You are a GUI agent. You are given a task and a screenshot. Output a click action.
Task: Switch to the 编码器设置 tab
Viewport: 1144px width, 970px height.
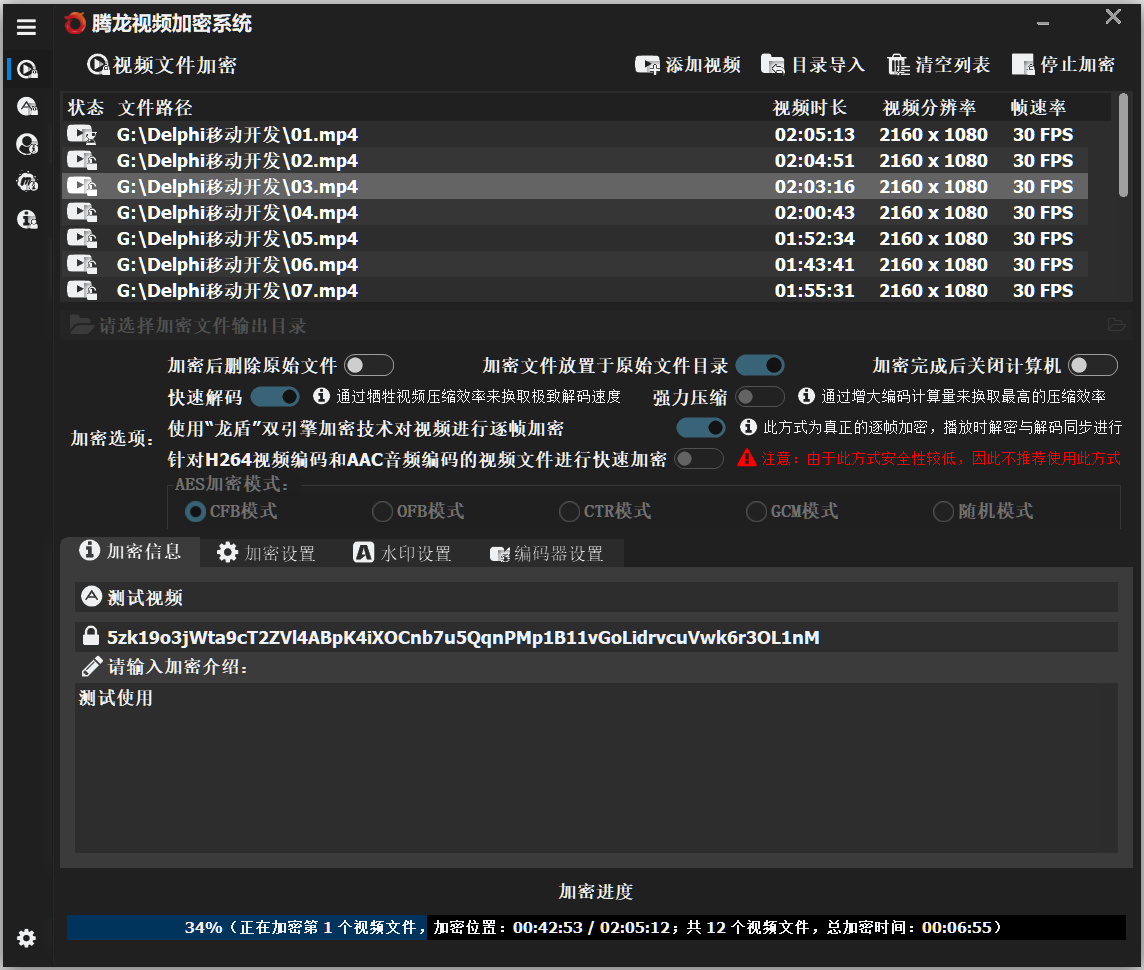click(x=547, y=553)
